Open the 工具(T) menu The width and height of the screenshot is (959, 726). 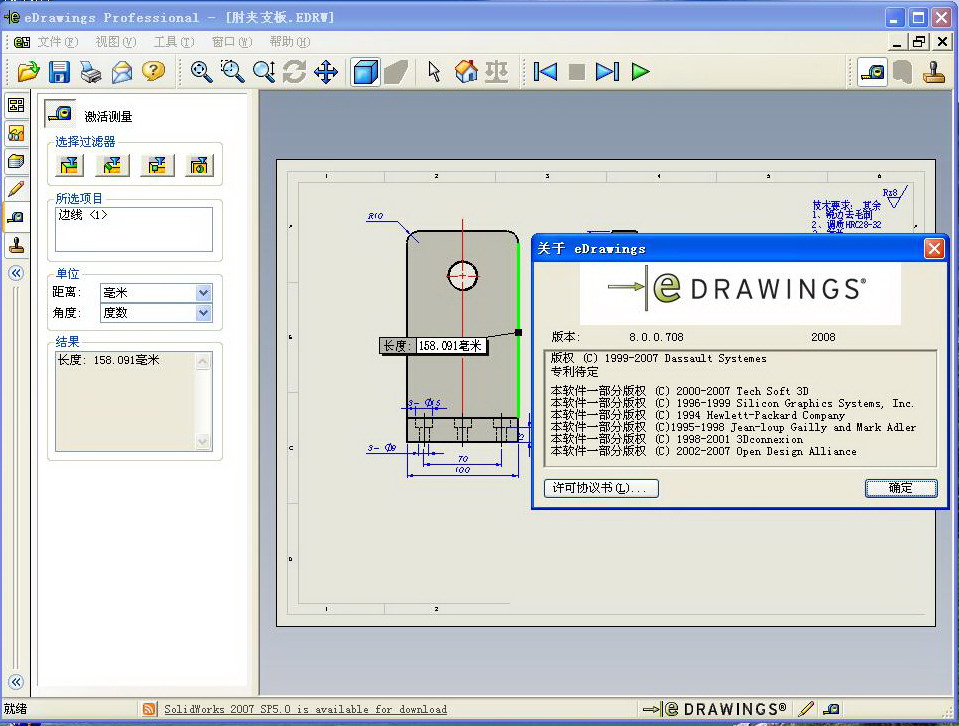[x=174, y=42]
